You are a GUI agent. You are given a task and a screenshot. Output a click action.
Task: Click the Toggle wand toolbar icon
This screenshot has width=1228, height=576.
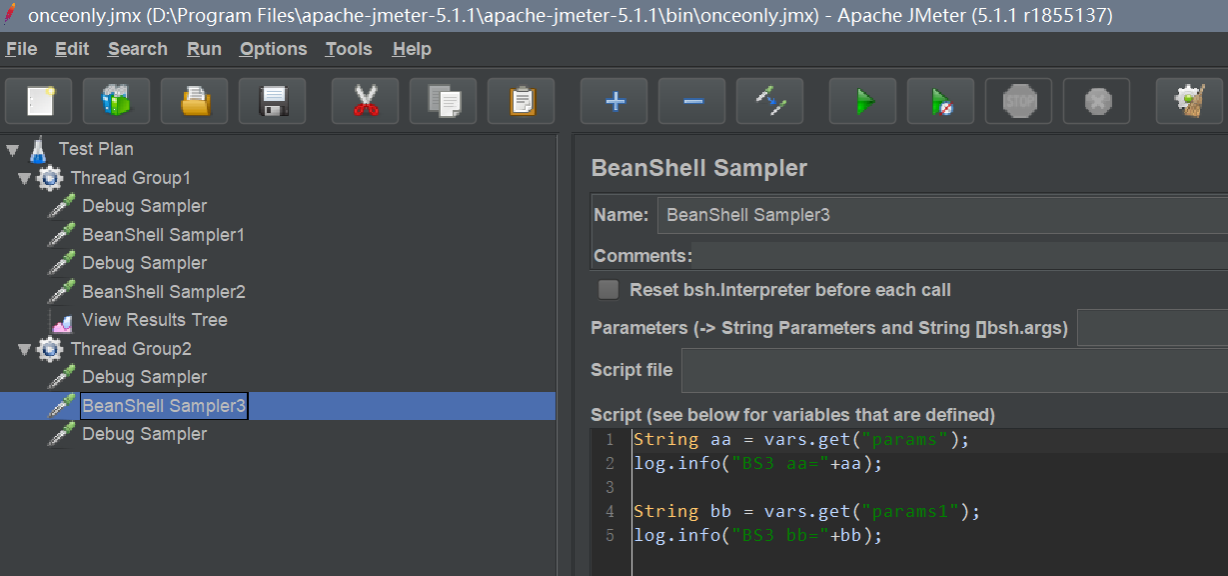coord(770,101)
